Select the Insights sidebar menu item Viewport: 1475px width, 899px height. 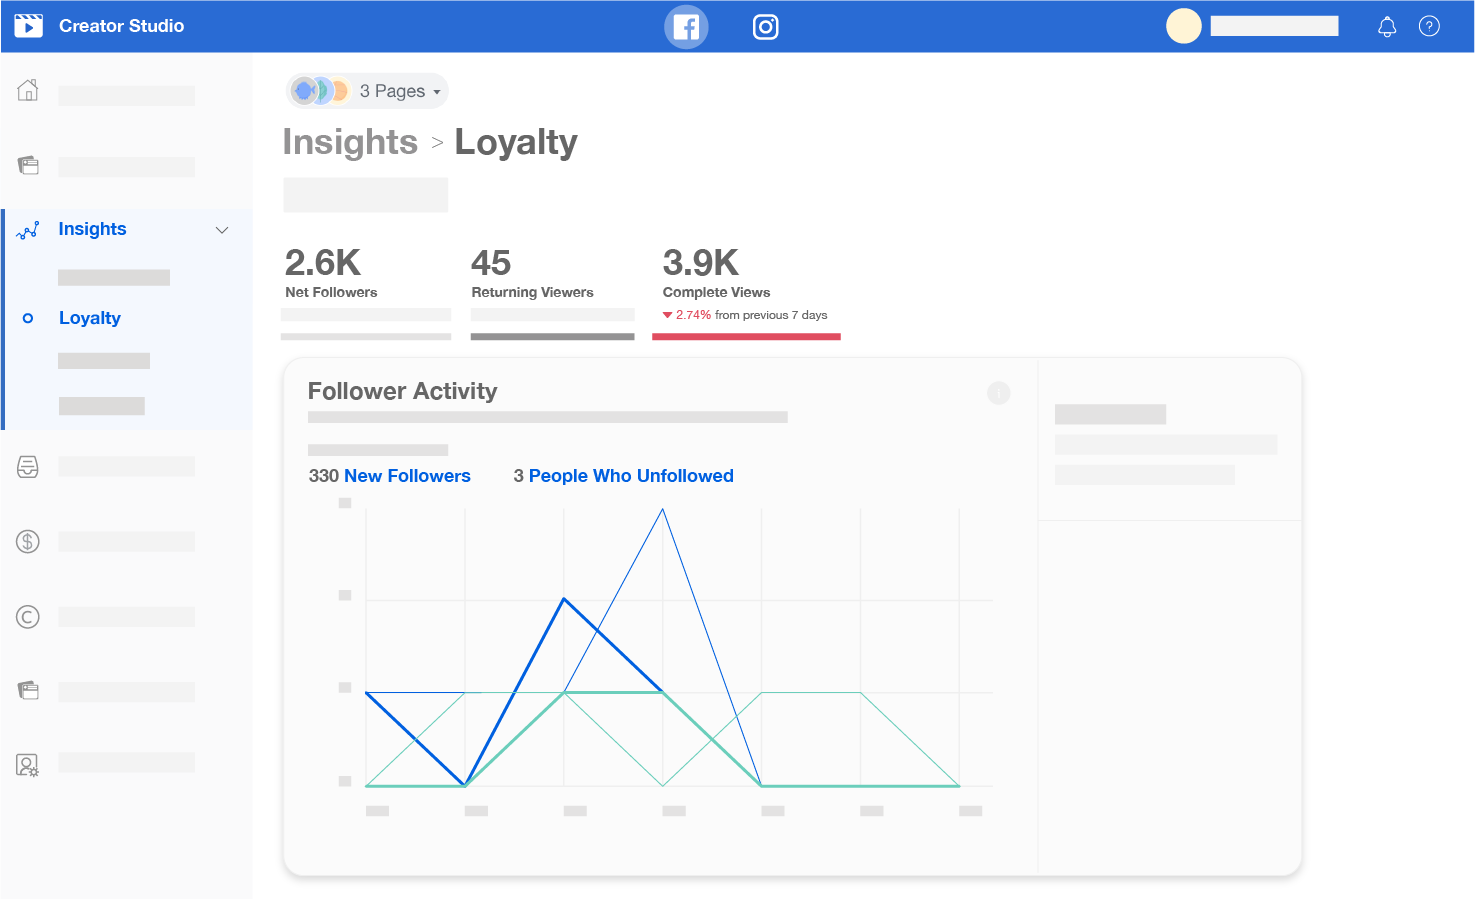coord(92,229)
